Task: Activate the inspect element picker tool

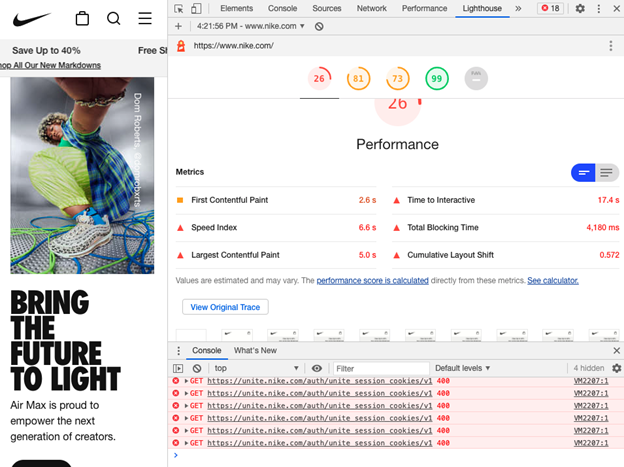Action: point(178,8)
